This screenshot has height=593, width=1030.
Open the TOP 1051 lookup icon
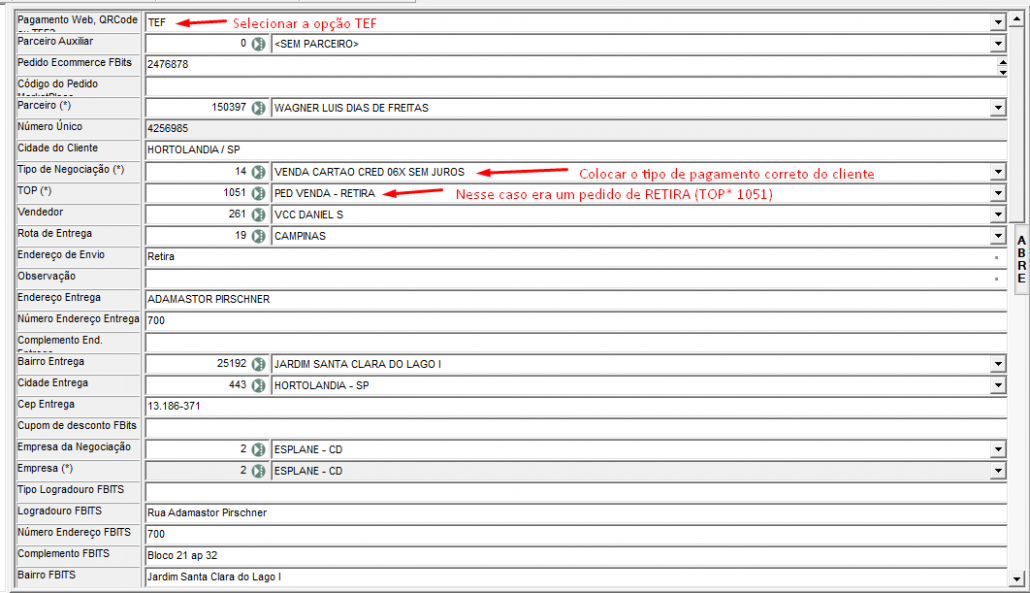[x=259, y=193]
